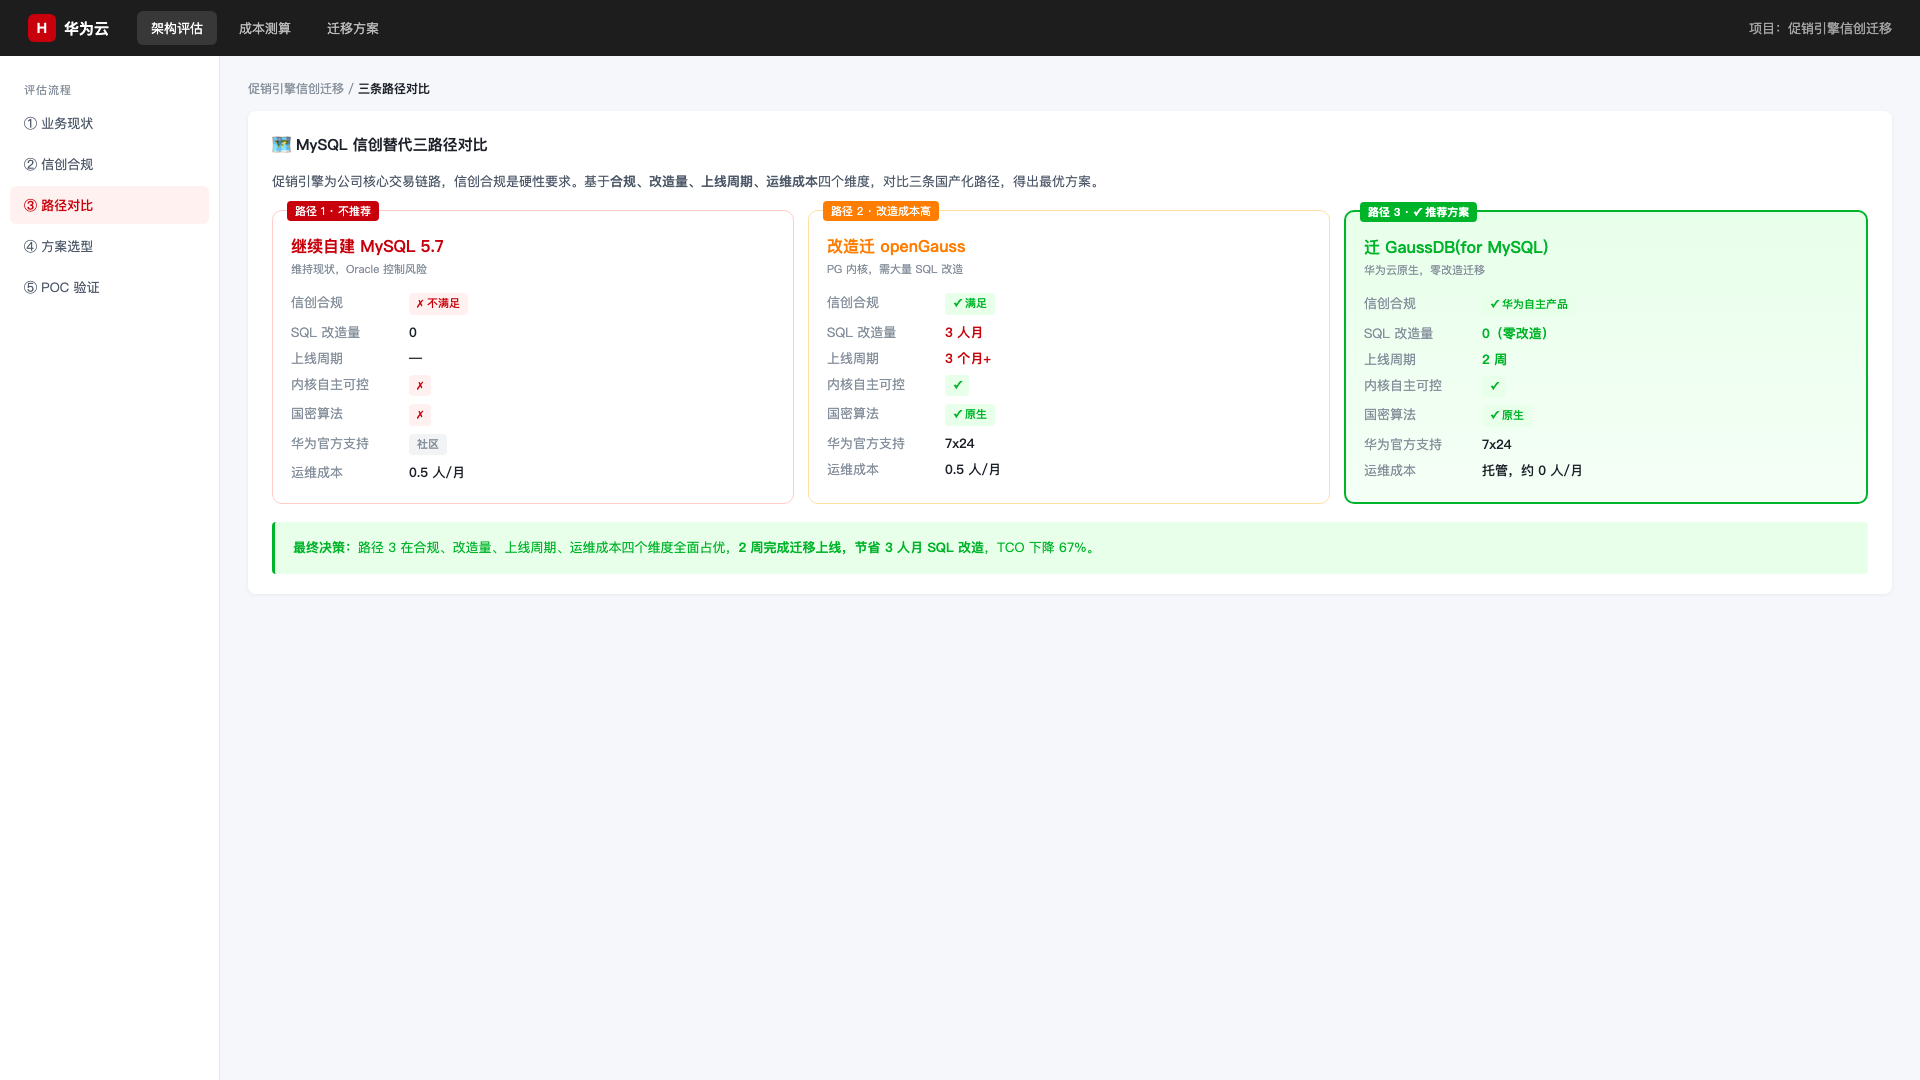Open the 架构评估 tab
This screenshot has width=1920, height=1080.
tap(177, 28)
